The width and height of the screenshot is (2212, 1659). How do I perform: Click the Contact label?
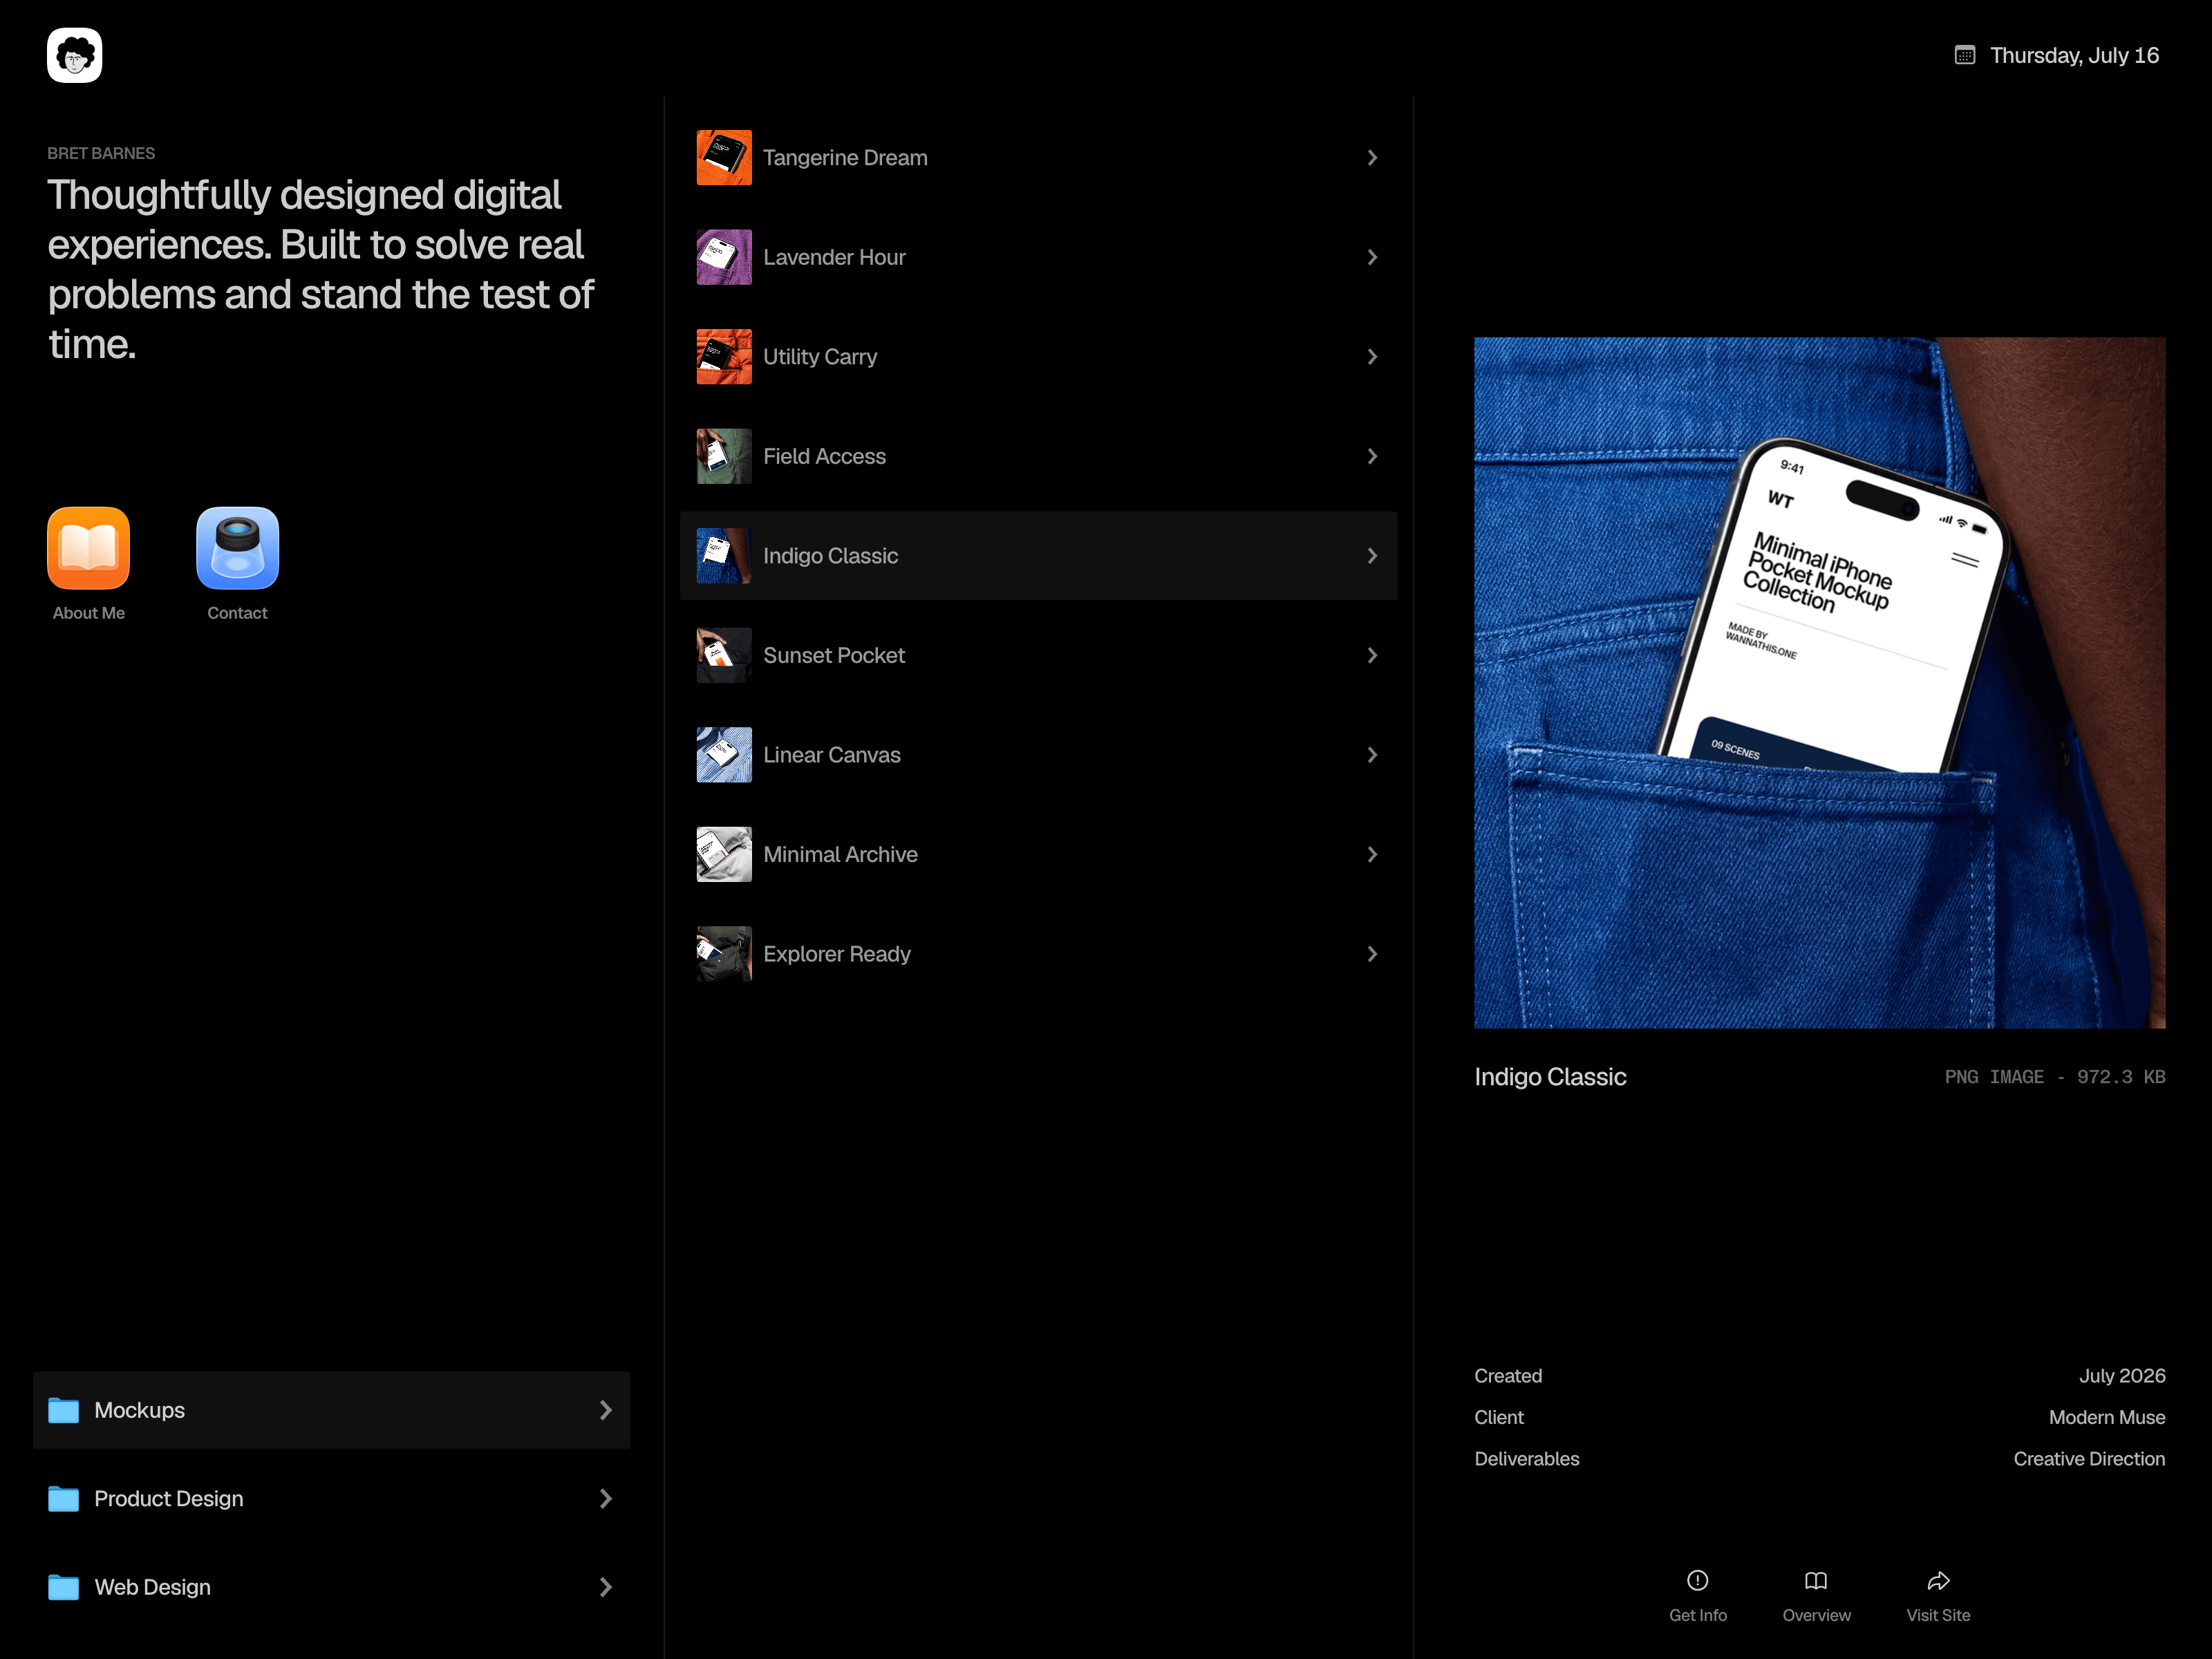pos(237,613)
